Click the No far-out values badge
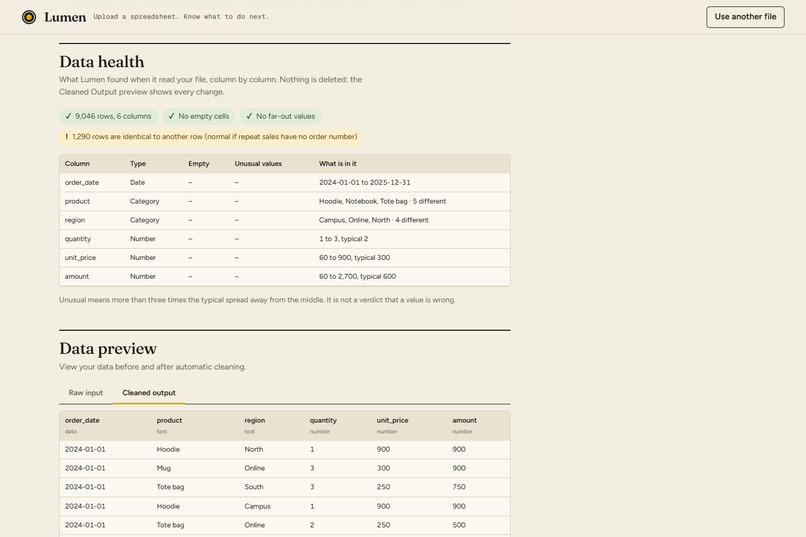Screen dimensions: 806x537 point(280,116)
